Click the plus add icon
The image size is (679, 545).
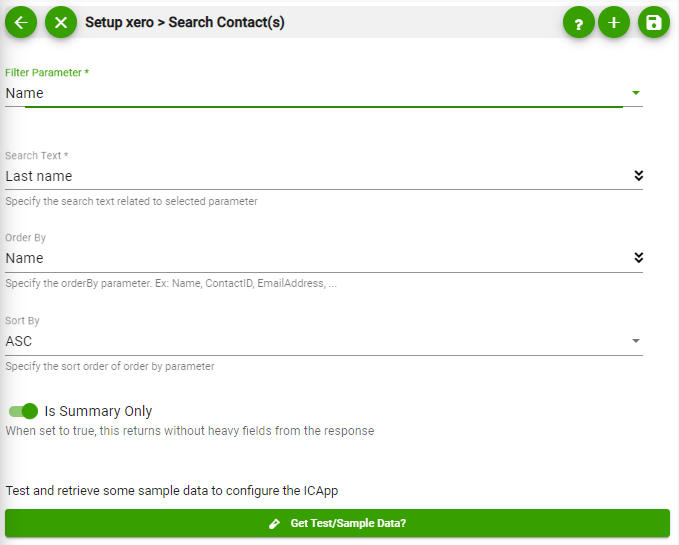tap(614, 23)
